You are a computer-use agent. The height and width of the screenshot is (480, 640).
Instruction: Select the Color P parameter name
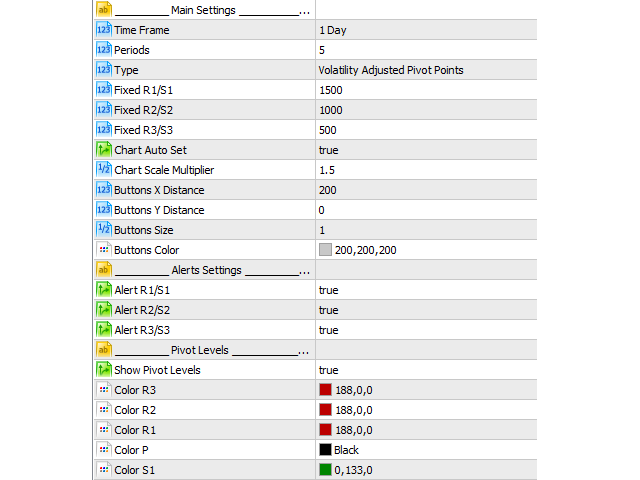[131, 450]
